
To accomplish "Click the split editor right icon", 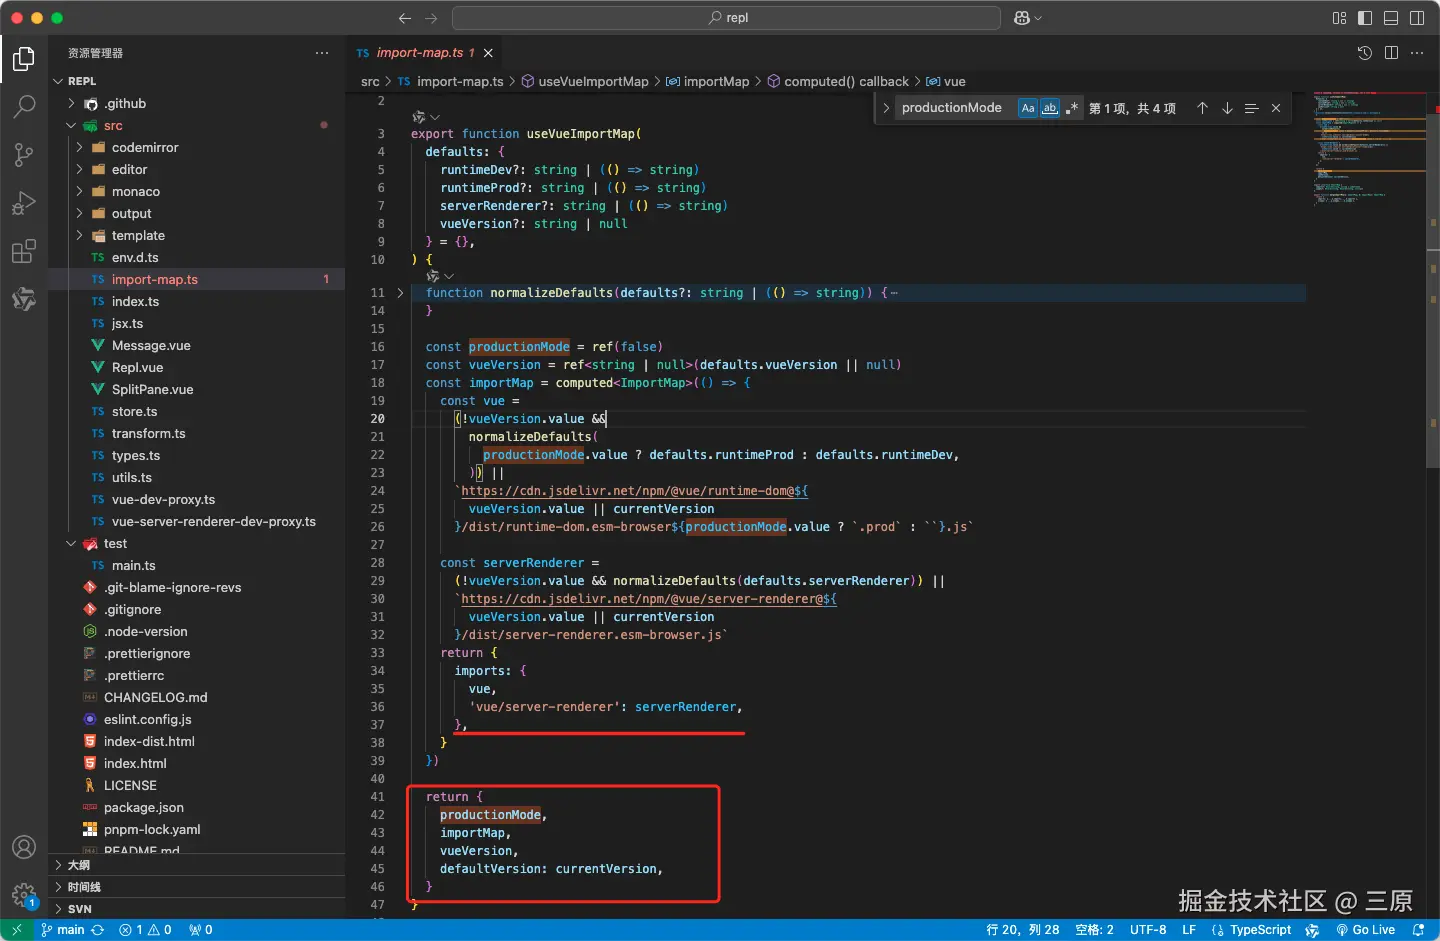I will [1391, 53].
